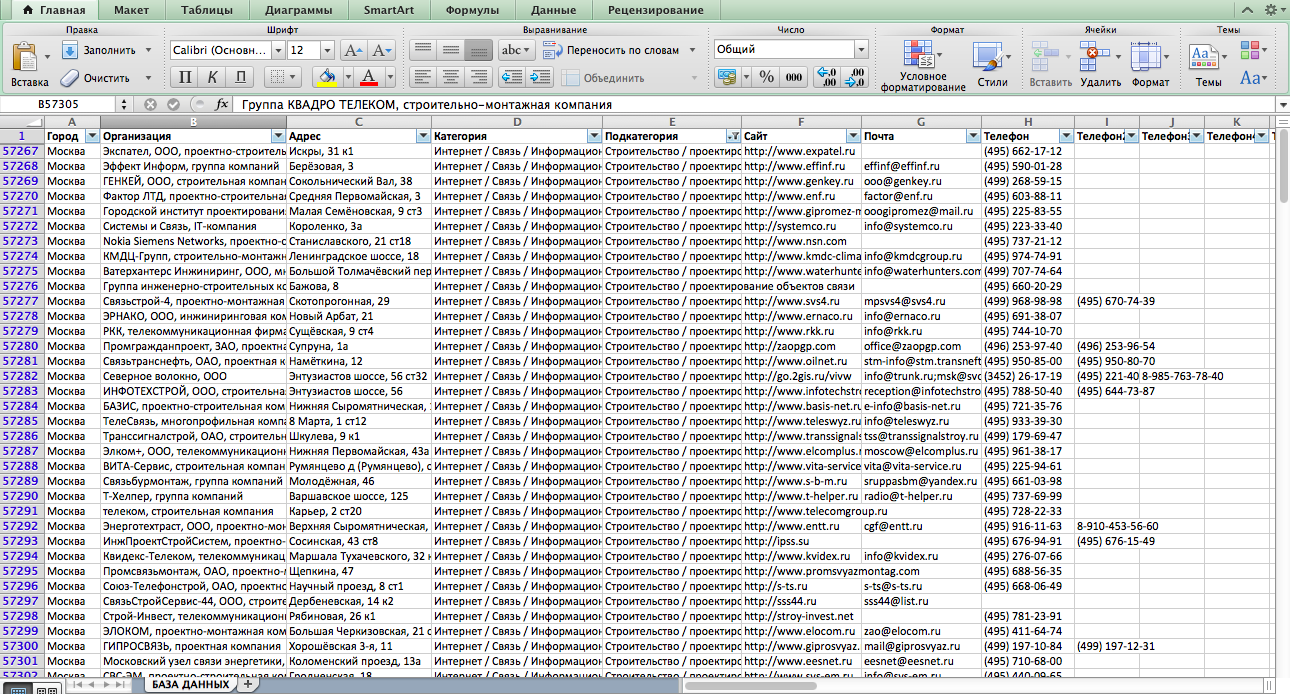Image resolution: width=1290 pixels, height=694 pixels.
Task: Click the Merge (Объединить) cells icon
Action: pyautogui.click(x=571, y=77)
